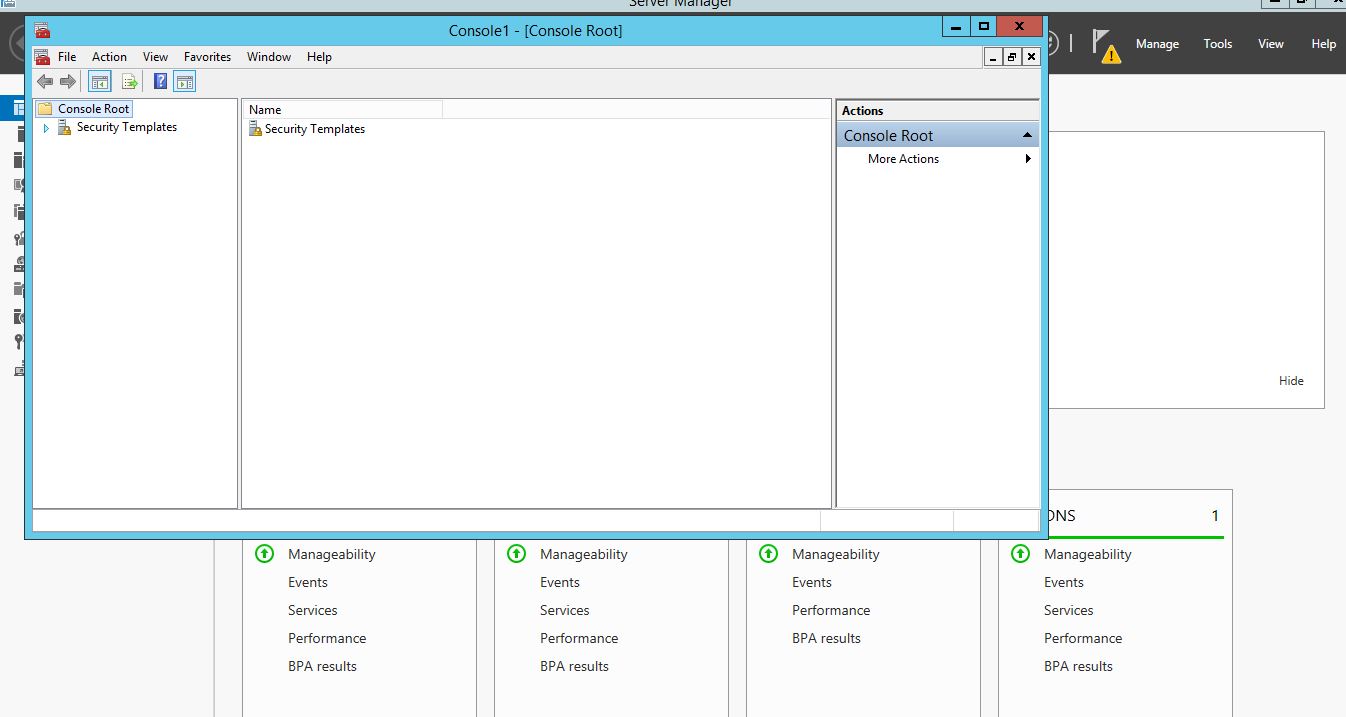
Task: Click the Console1 title bar system icon
Action: (x=41, y=31)
